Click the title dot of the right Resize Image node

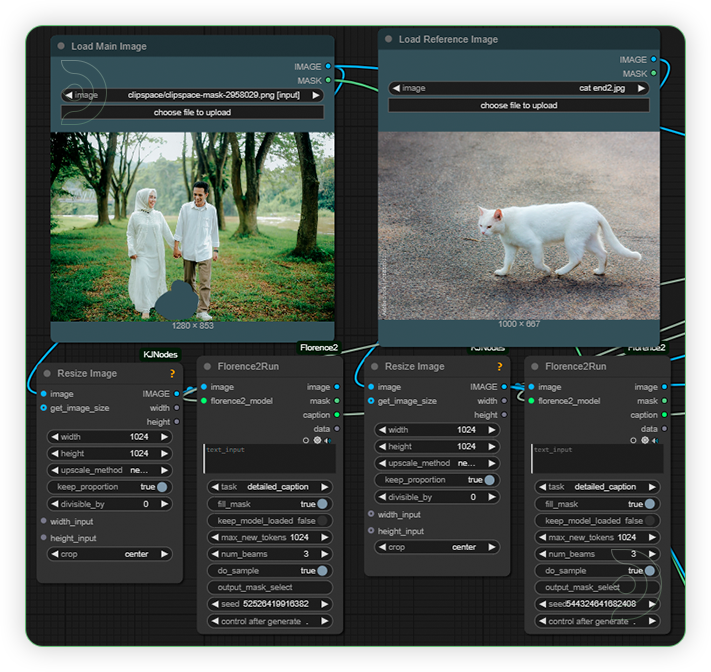(375, 366)
